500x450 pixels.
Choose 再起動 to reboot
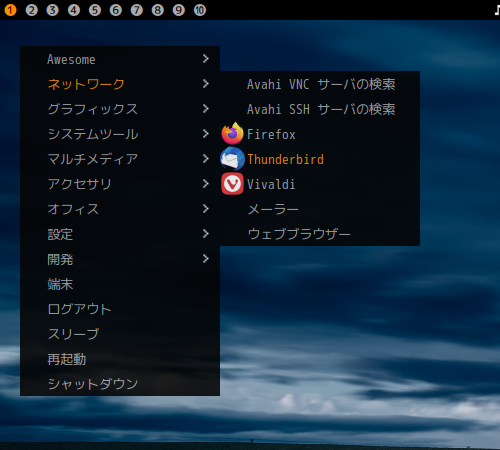pyautogui.click(x=120, y=359)
